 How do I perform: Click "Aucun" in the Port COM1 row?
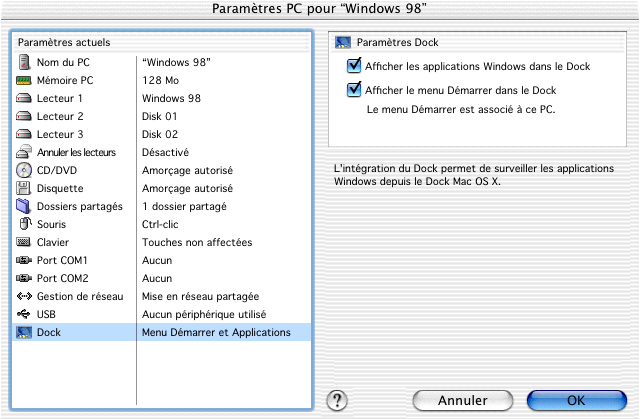coord(157,260)
